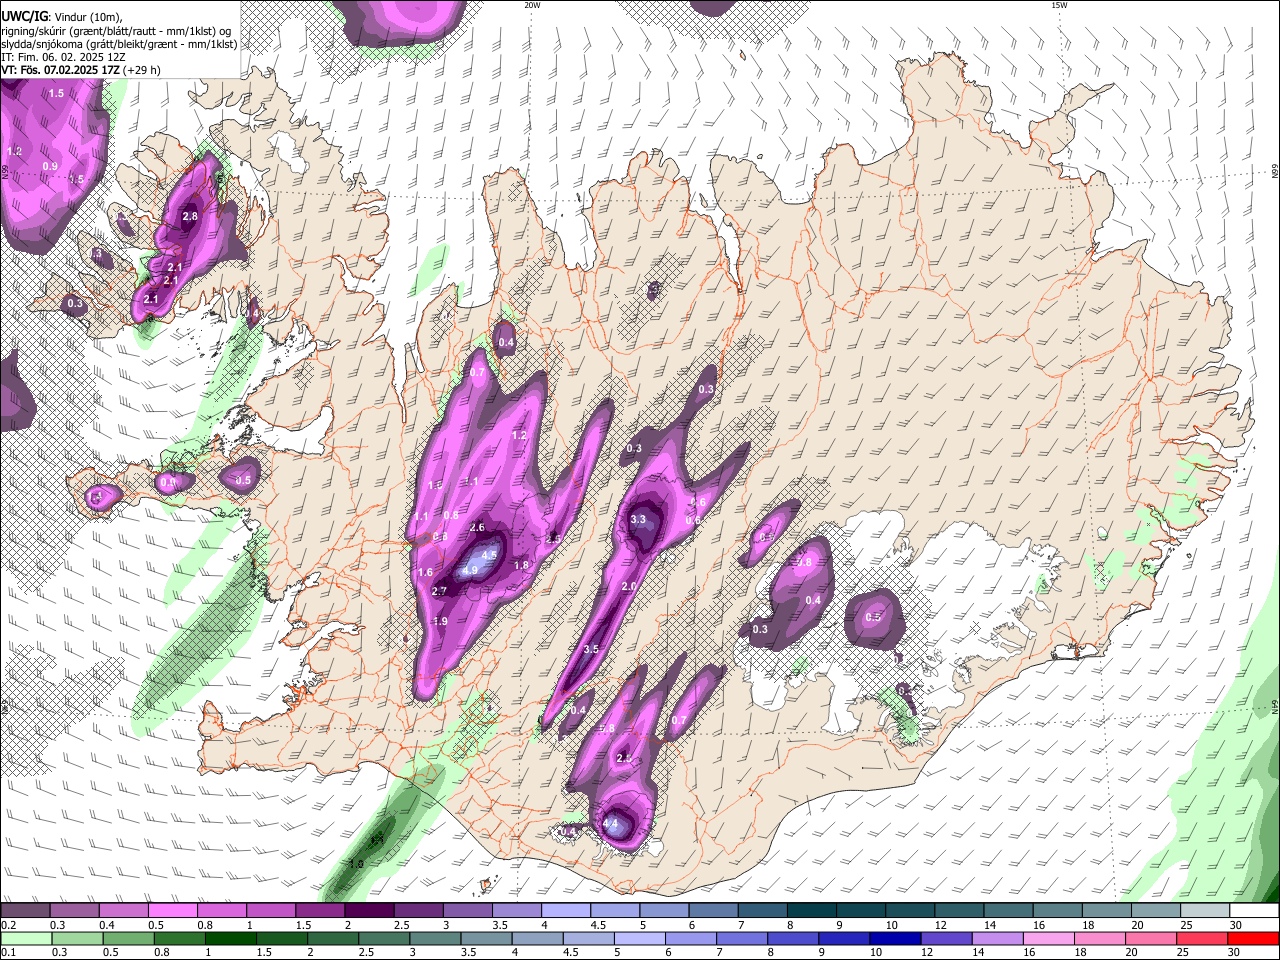Select dark blue bottom scale swatch at 10

point(895,939)
